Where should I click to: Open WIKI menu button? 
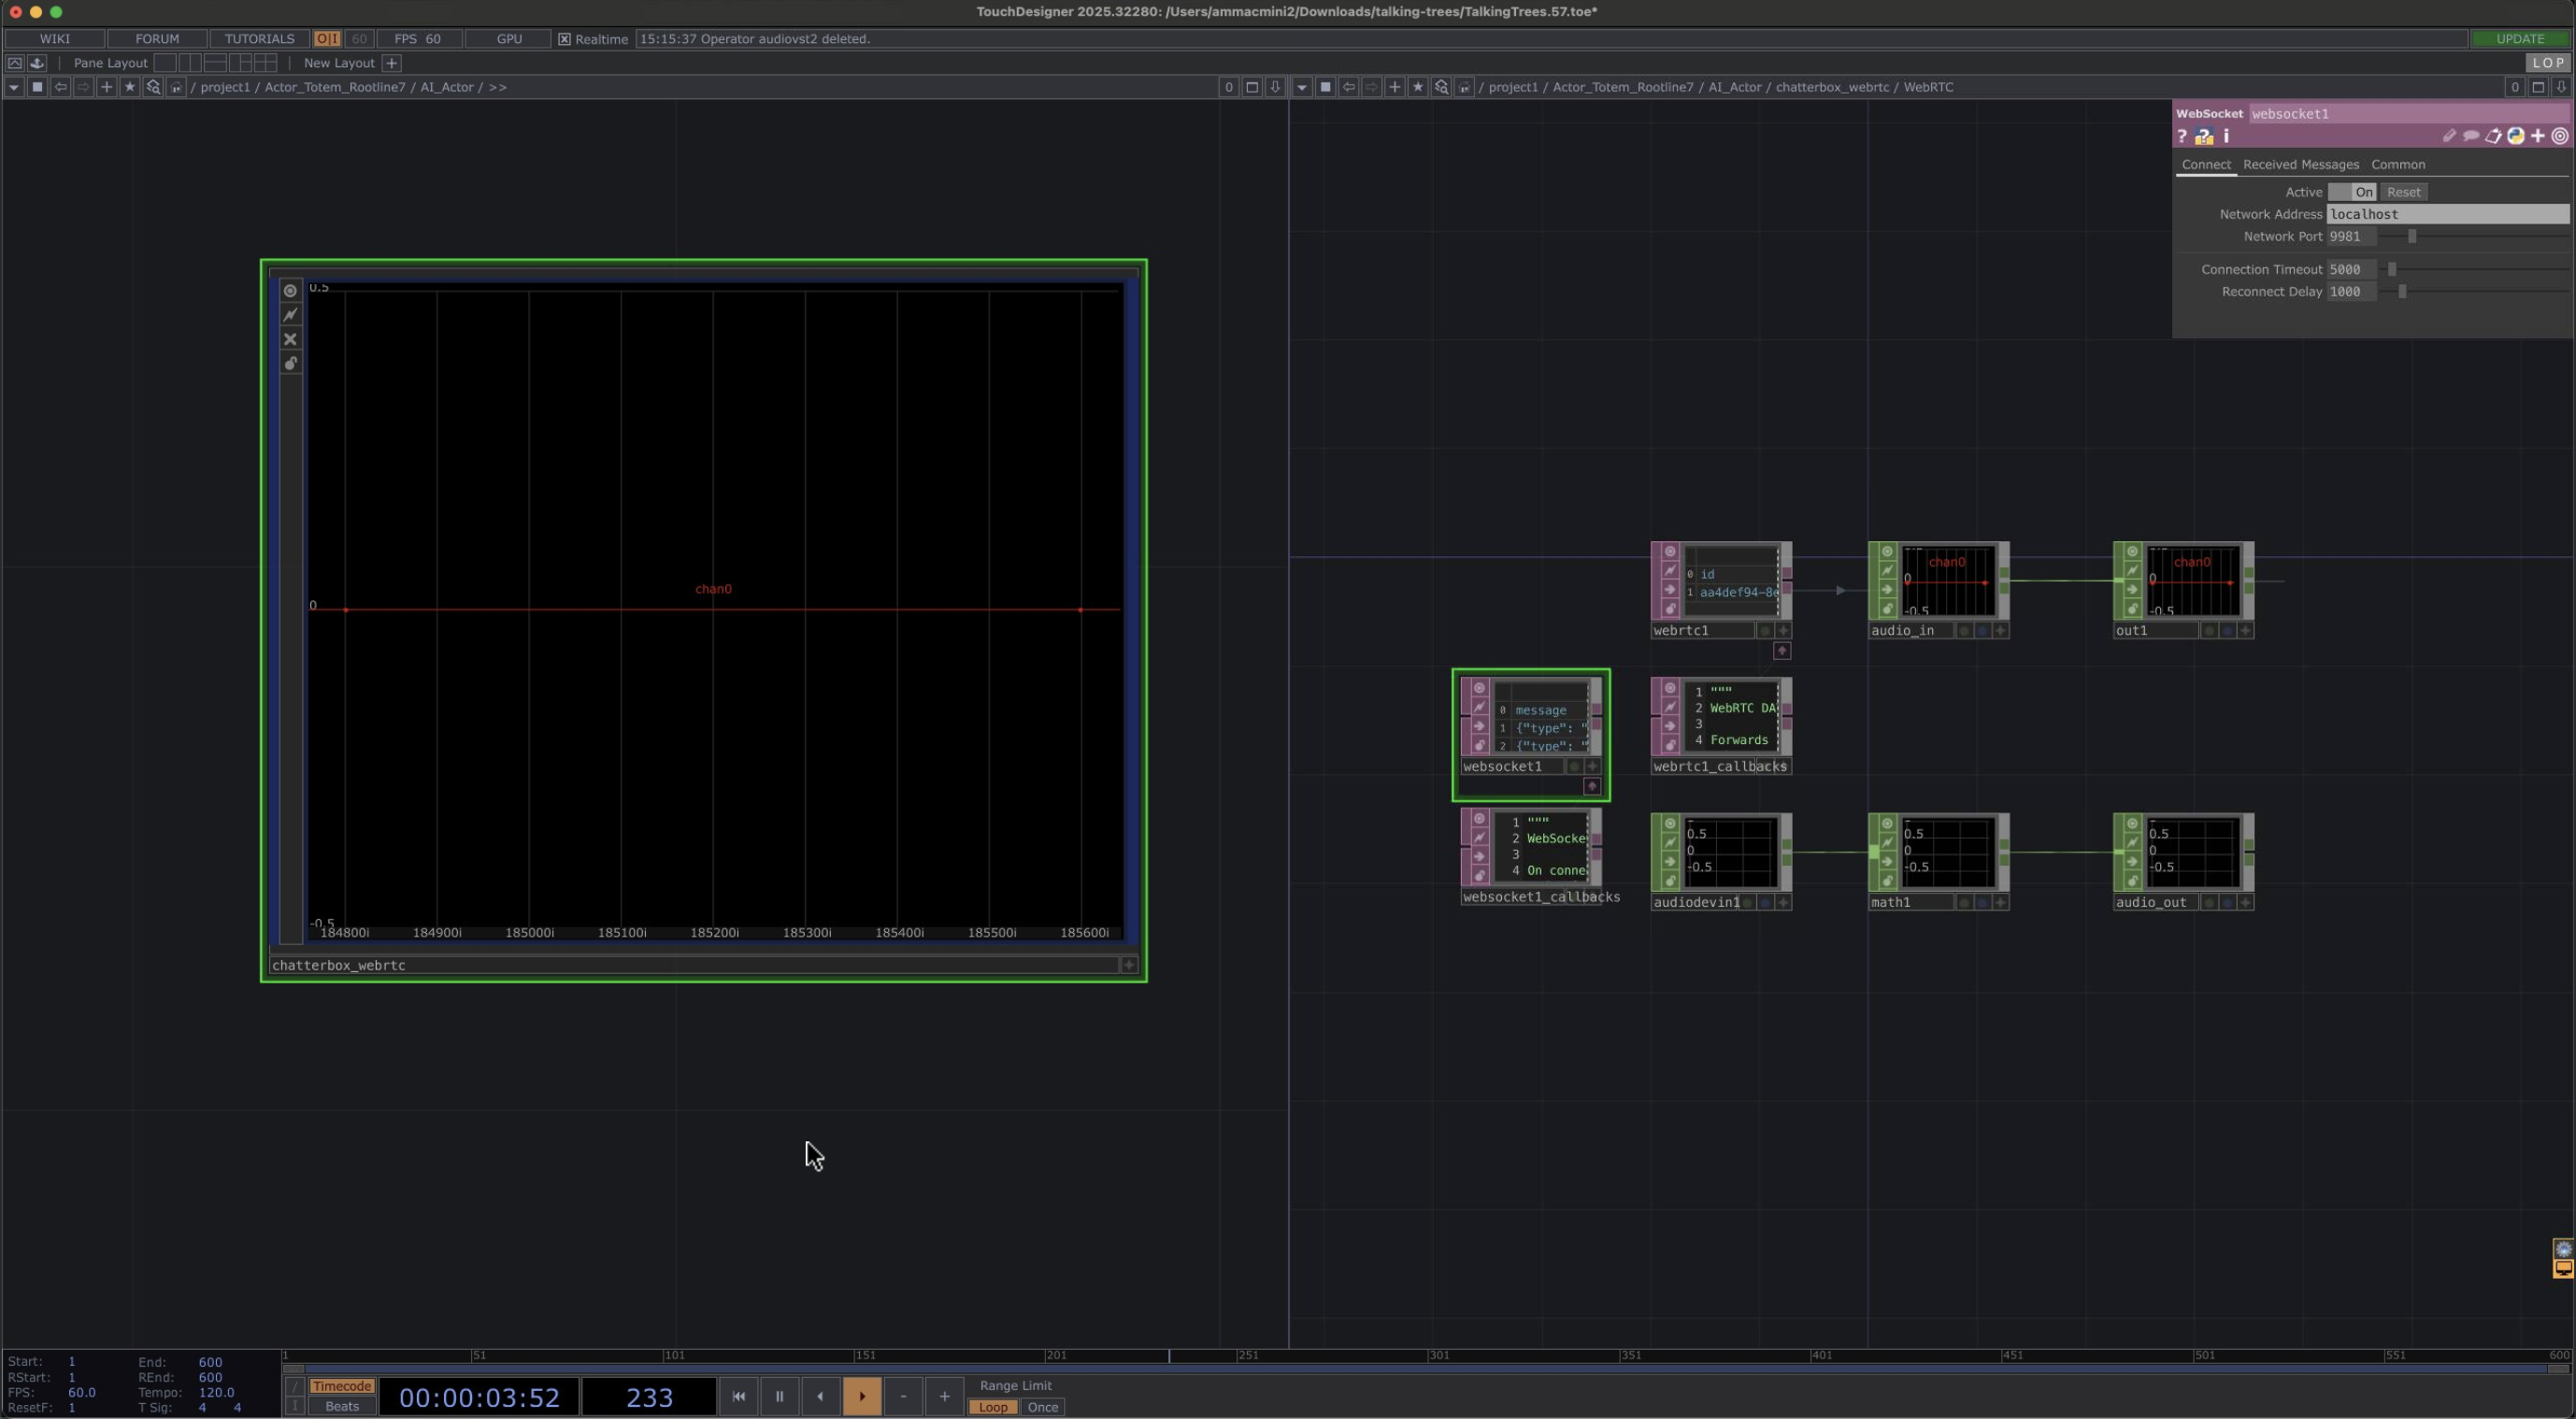55,39
